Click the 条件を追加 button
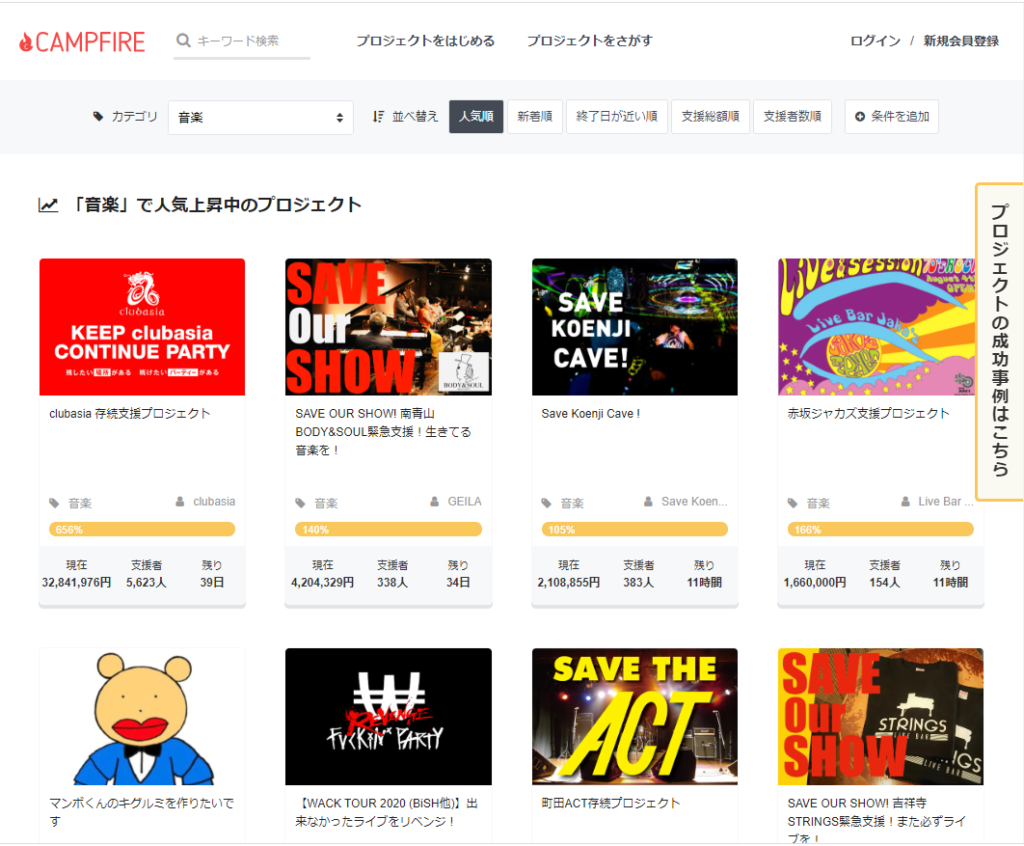Viewport: 1024px width, 846px height. tap(891, 116)
